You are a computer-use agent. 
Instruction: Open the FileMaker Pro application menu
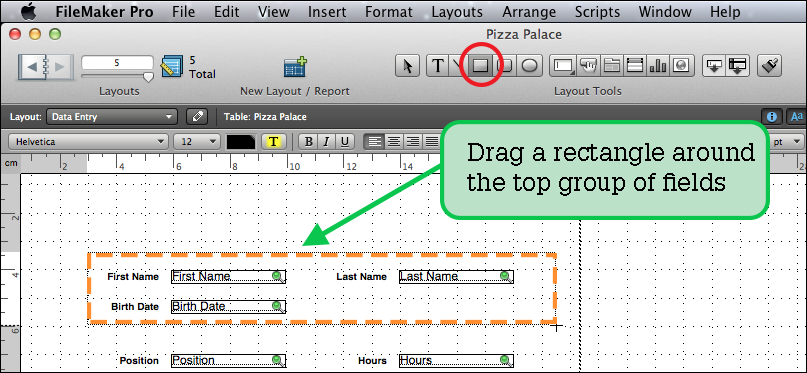104,12
